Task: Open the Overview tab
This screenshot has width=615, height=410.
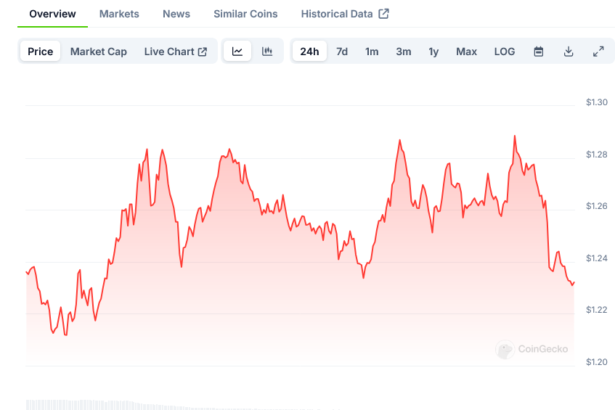Action: (x=52, y=14)
